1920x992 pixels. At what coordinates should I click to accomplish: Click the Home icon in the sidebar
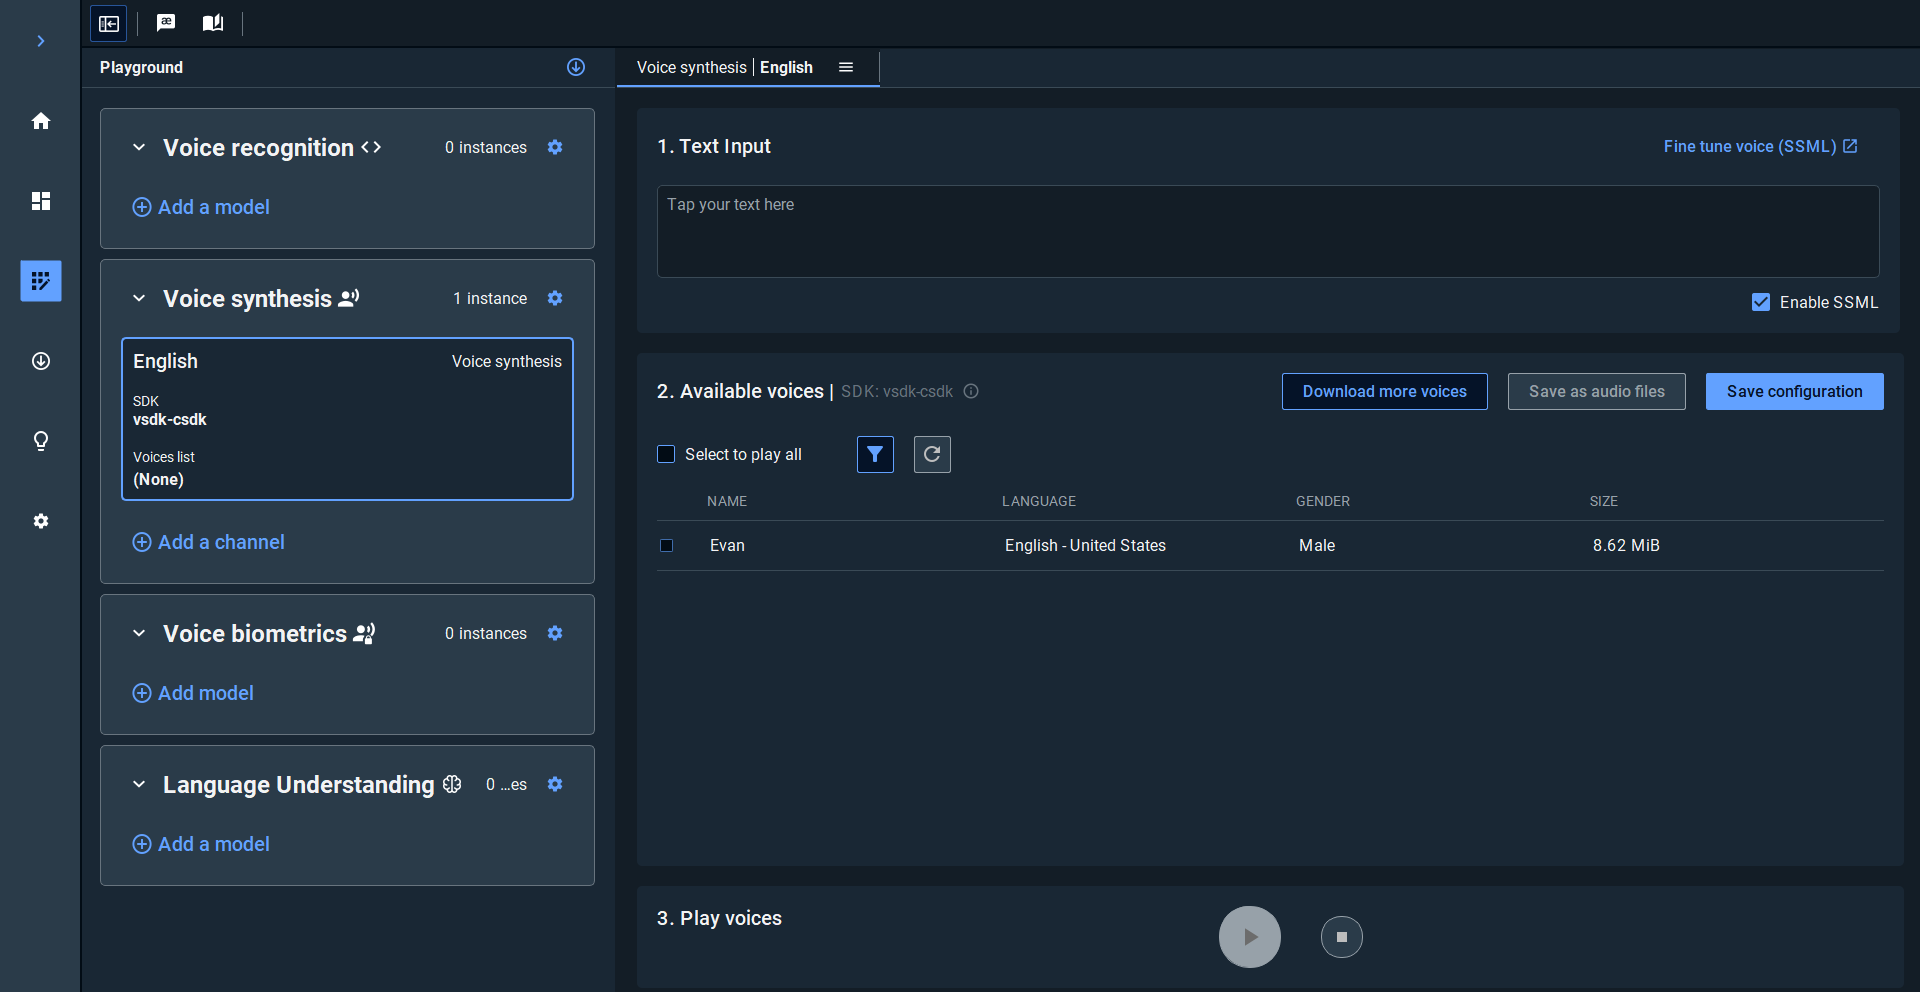click(x=41, y=121)
